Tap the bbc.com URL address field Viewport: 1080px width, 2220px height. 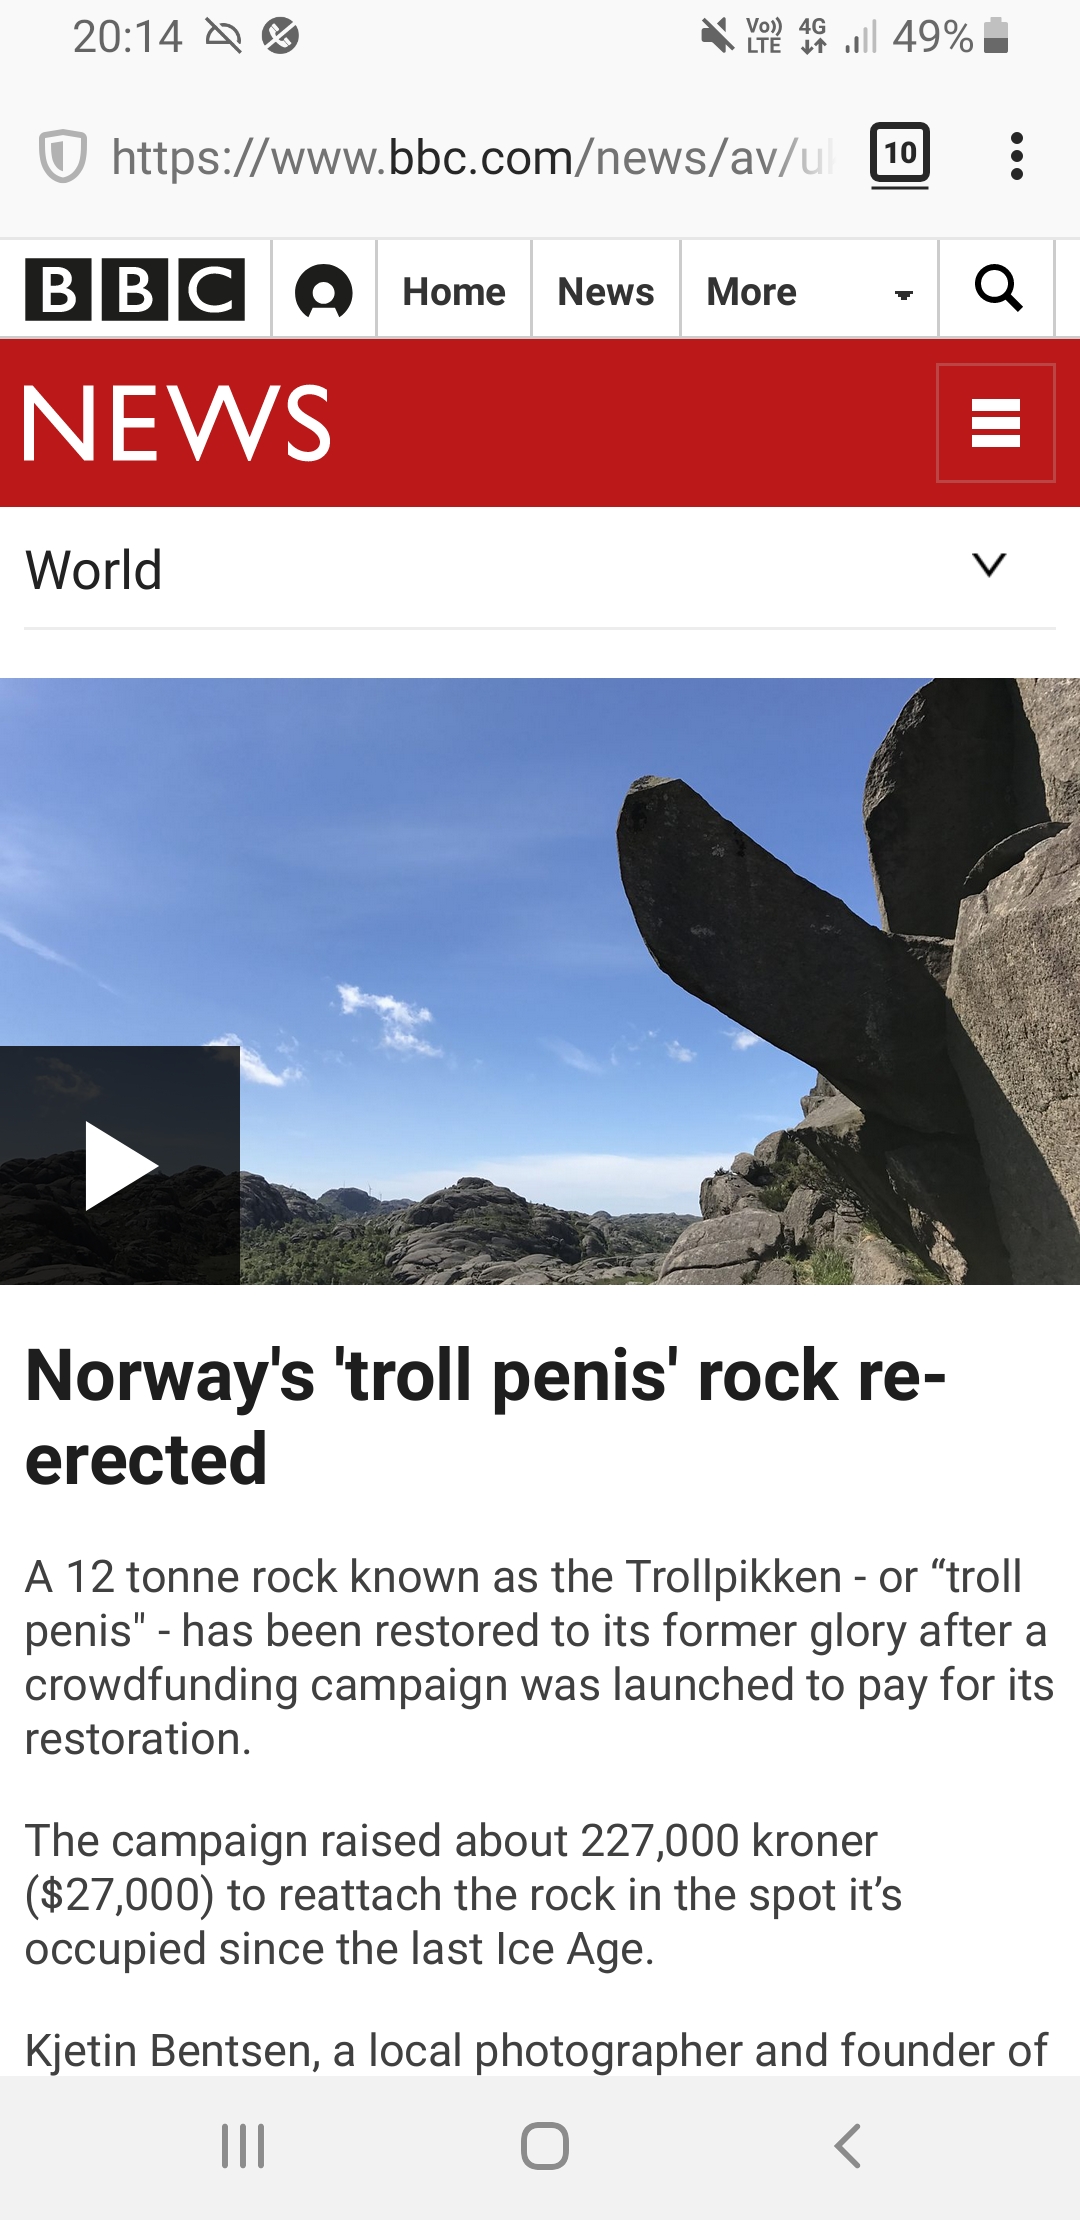click(x=471, y=157)
